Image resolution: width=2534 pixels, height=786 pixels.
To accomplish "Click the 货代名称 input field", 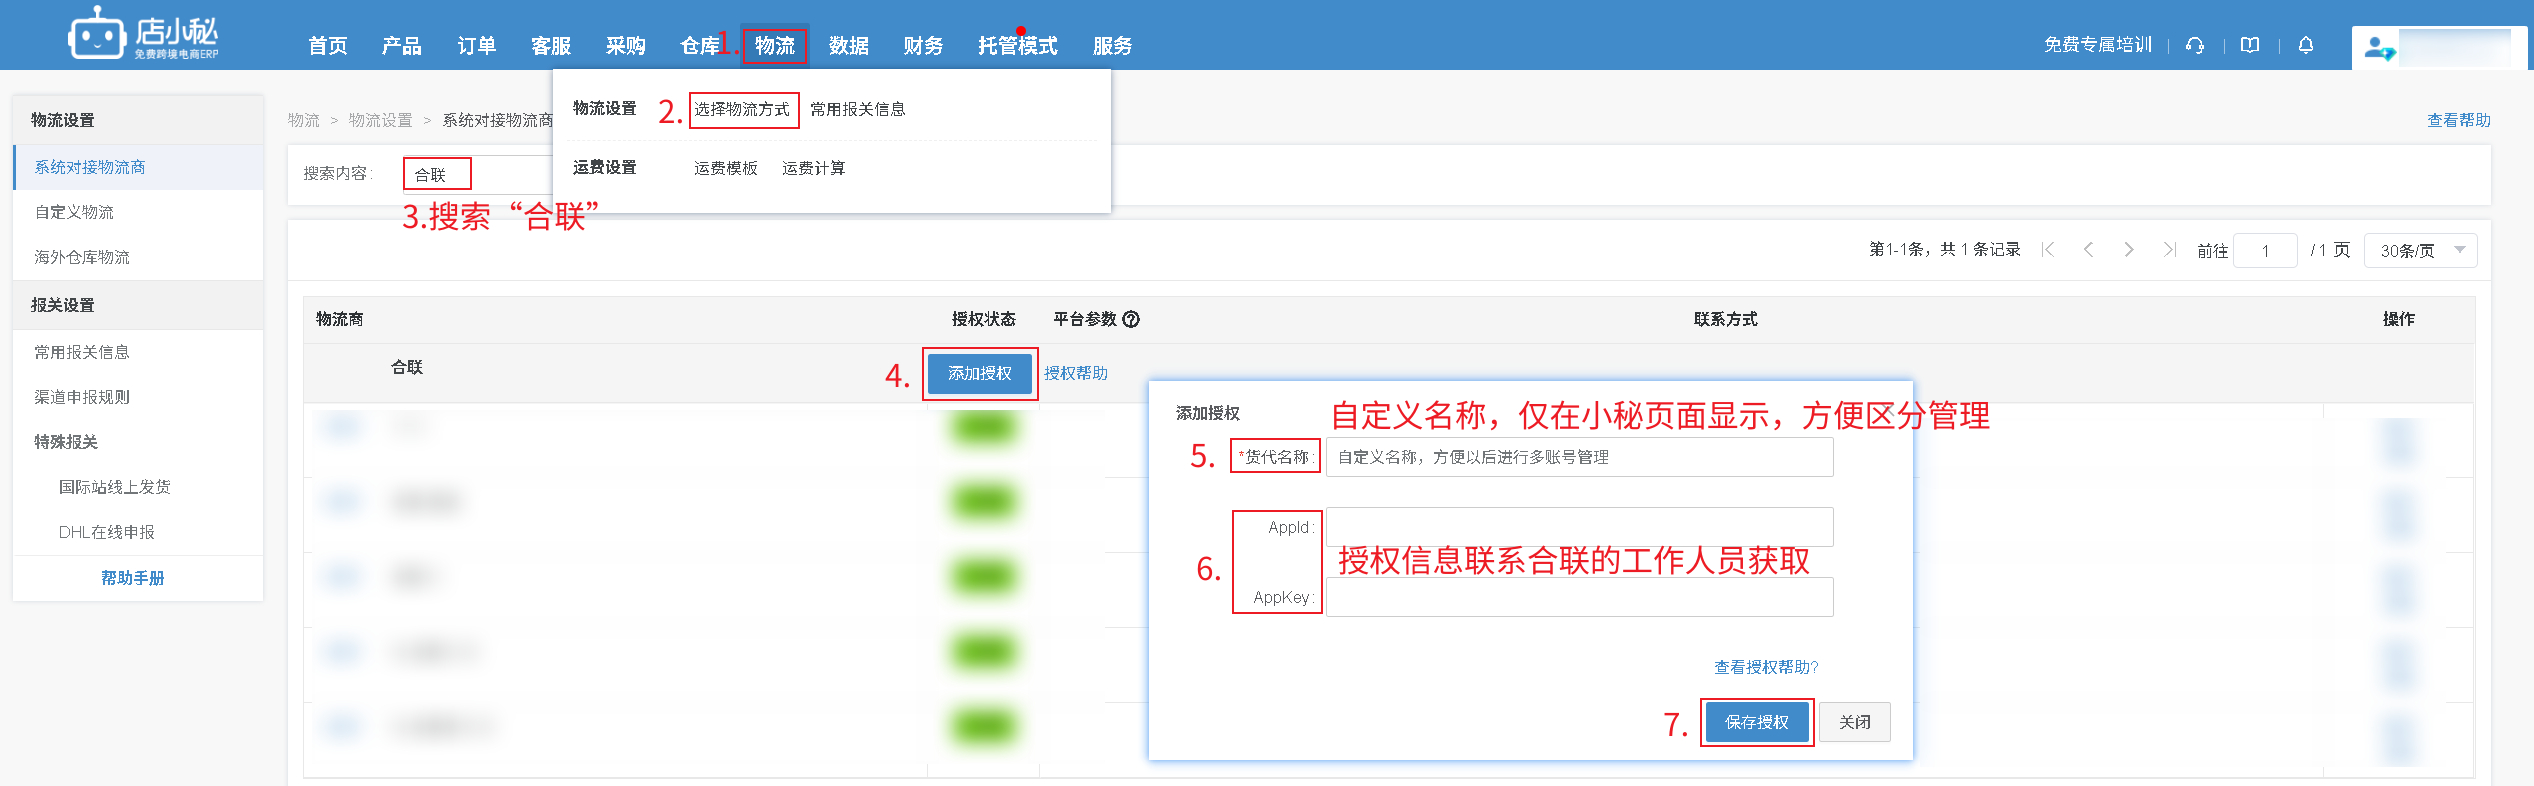I will [x=1579, y=457].
